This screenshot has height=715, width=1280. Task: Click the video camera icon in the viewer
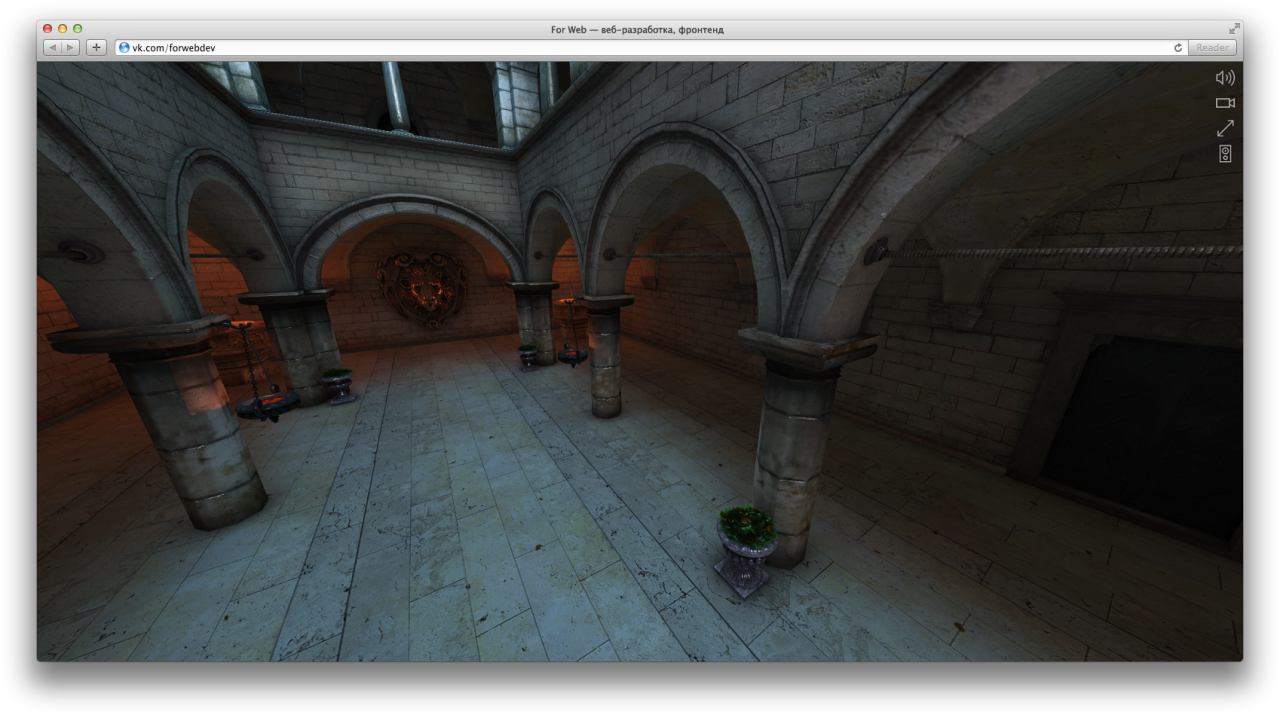point(1225,103)
